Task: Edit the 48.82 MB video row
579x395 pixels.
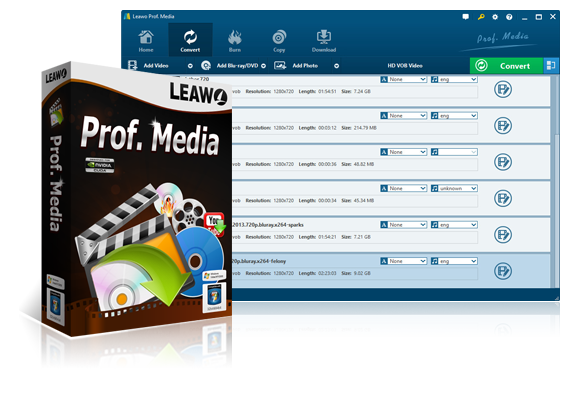Action: (503, 162)
